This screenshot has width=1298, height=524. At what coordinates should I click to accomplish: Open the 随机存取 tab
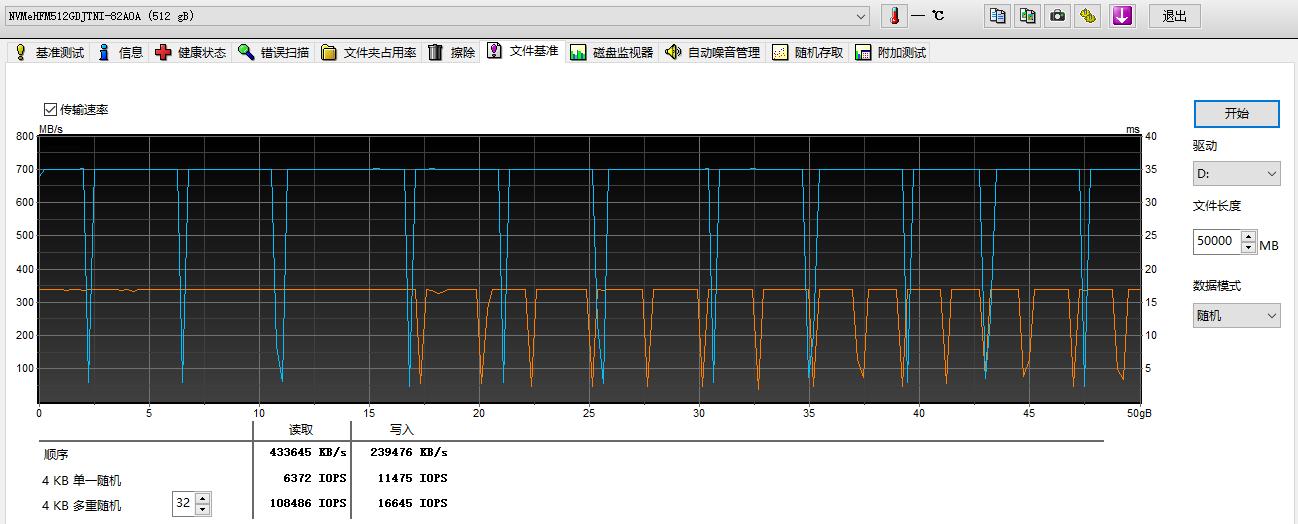click(x=808, y=52)
